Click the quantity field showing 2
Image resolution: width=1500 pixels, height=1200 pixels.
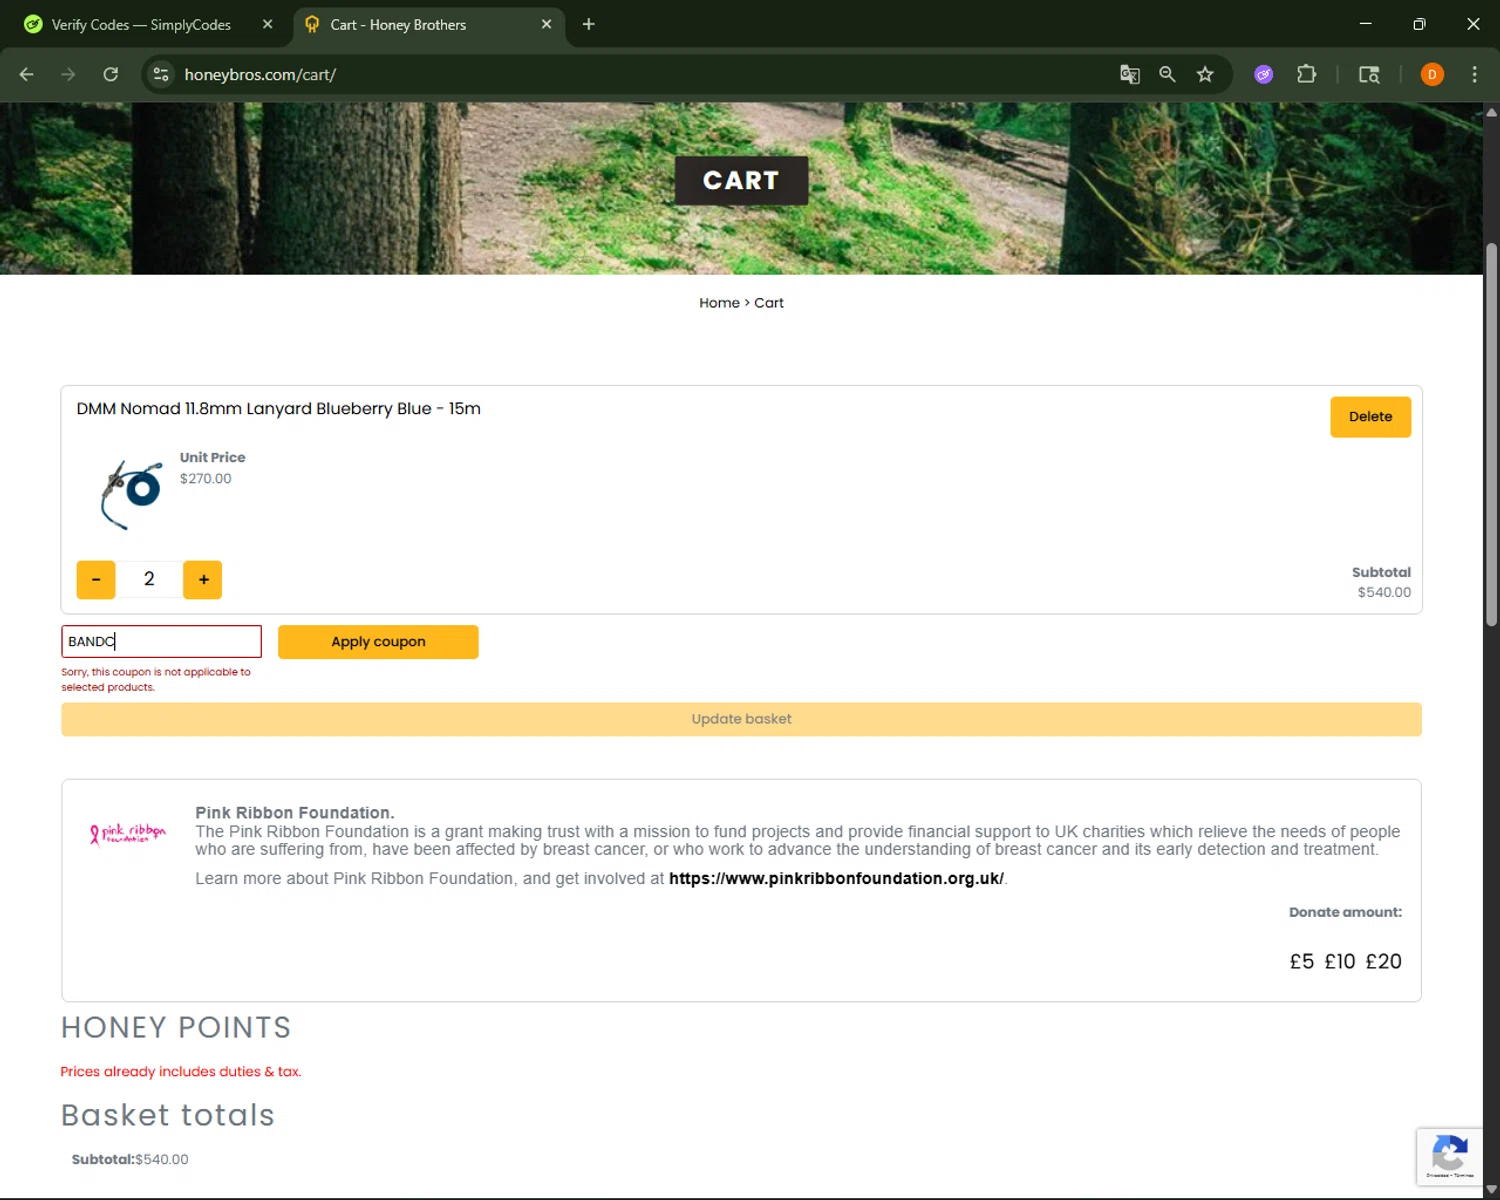point(149,579)
